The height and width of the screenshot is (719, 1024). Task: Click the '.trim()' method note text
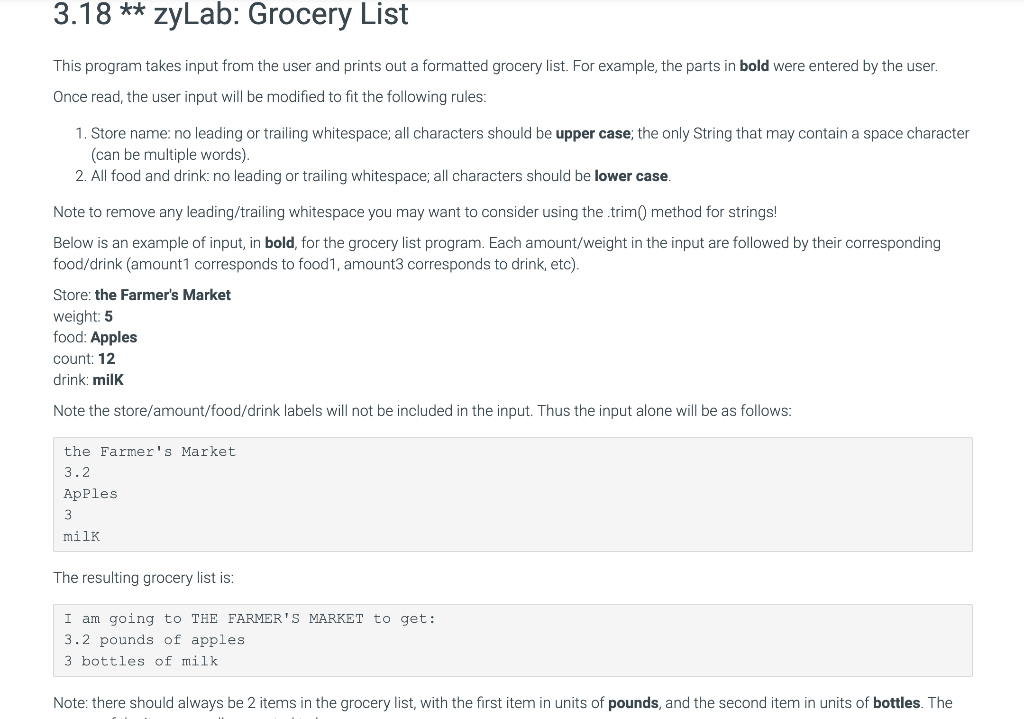[x=415, y=212]
